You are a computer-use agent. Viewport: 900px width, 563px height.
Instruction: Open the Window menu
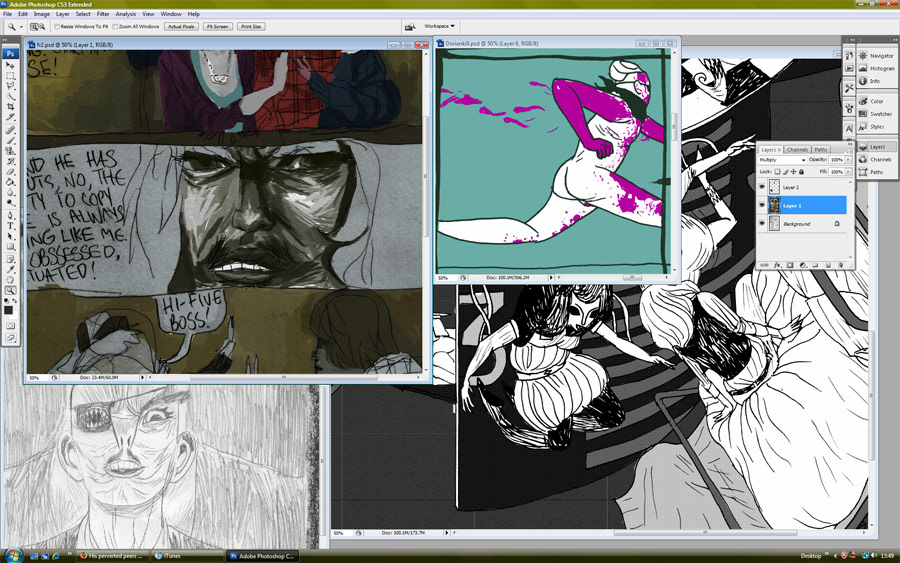[170, 14]
